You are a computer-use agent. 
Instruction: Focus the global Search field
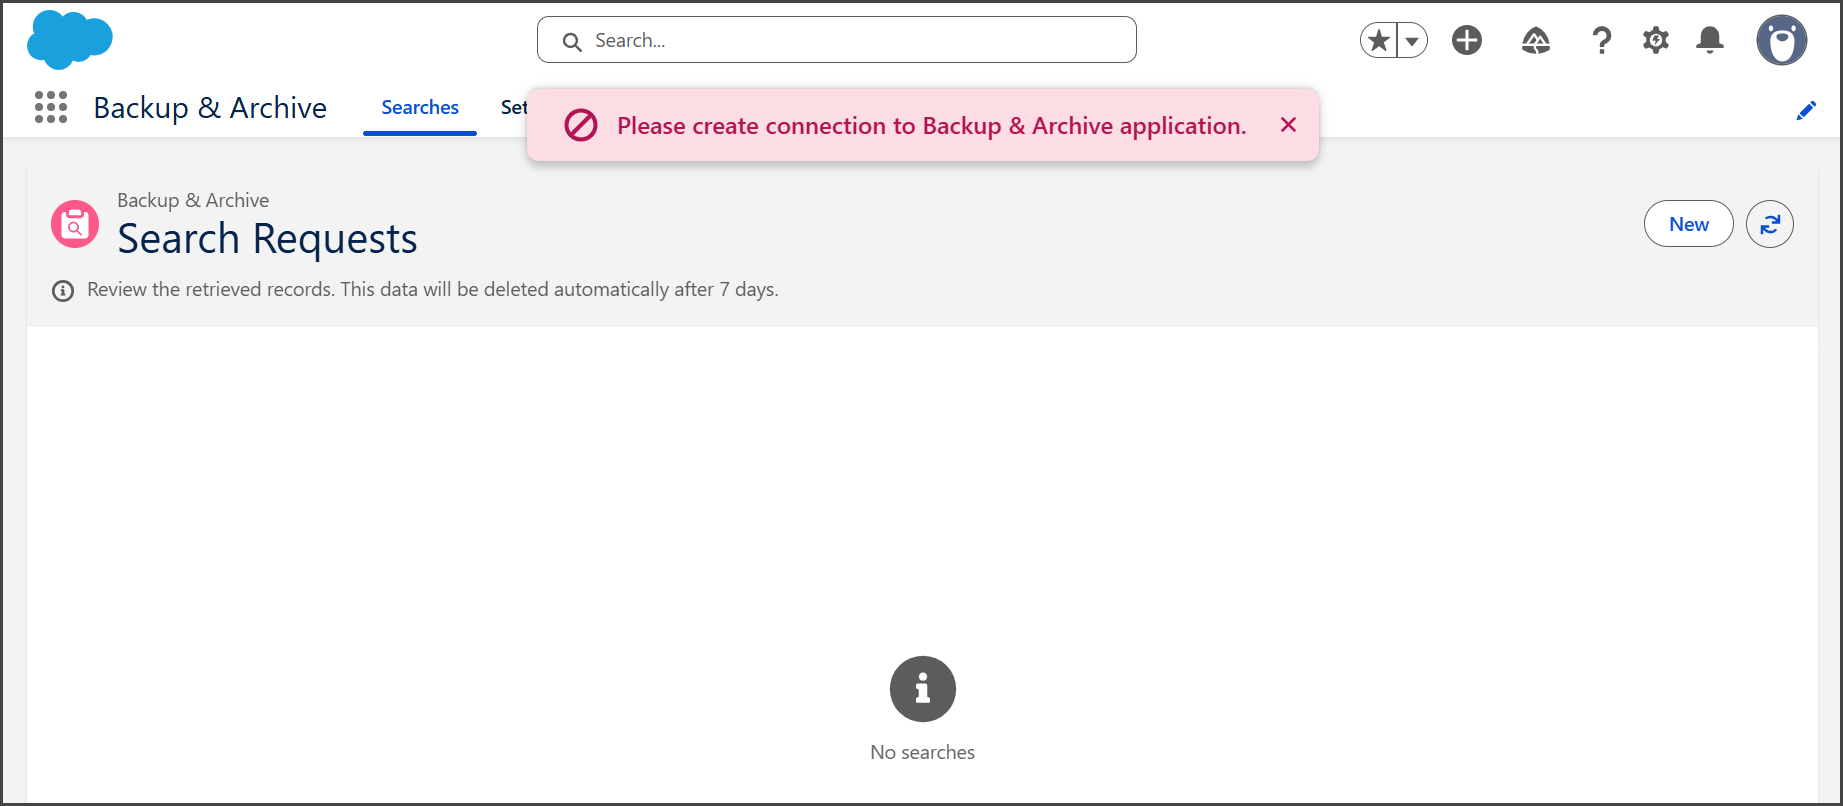[x=836, y=41]
